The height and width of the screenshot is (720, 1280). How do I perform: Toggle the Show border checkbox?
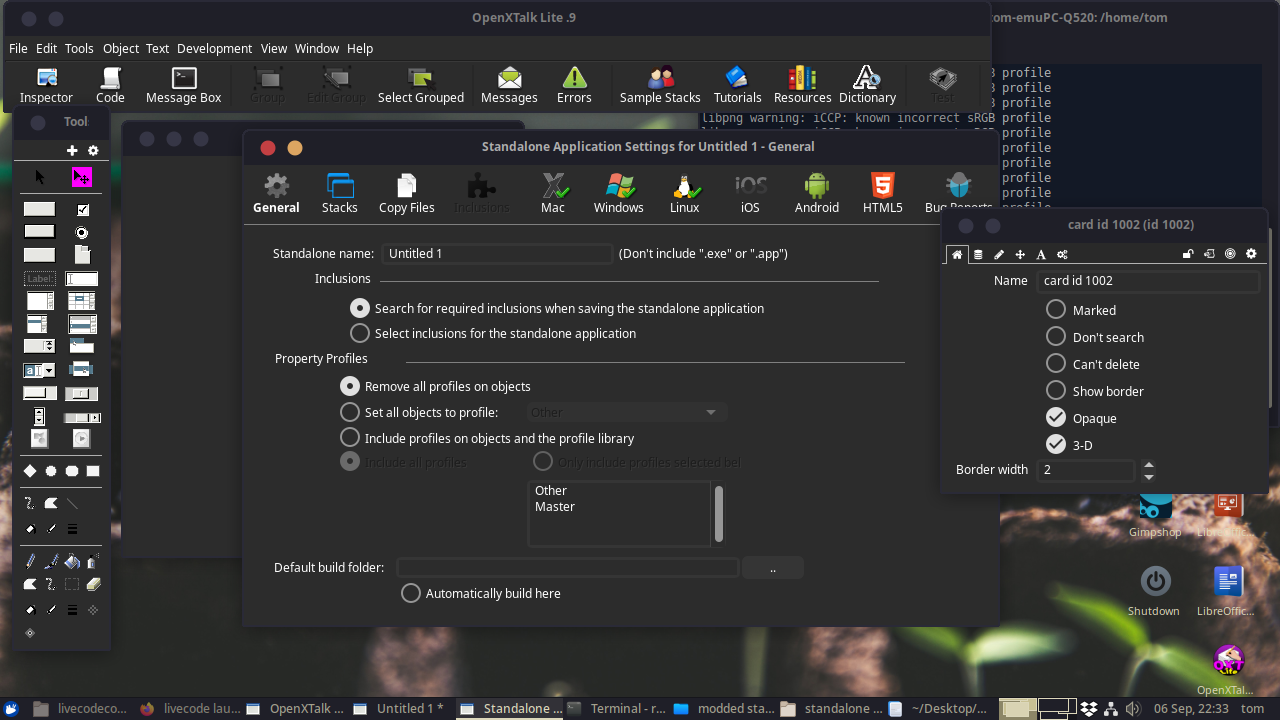[1056, 391]
